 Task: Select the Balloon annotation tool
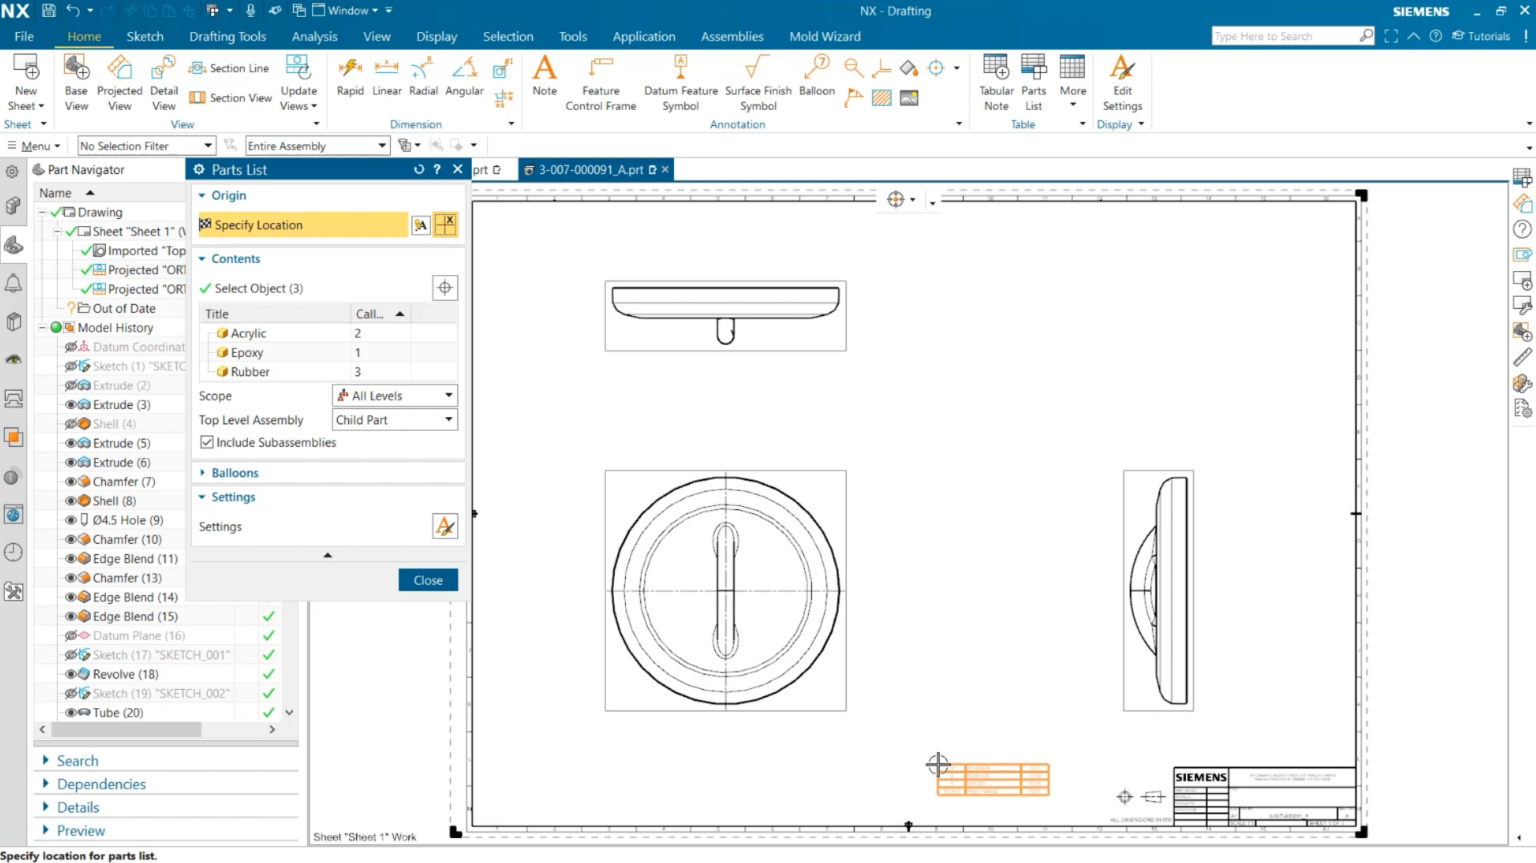[816, 82]
